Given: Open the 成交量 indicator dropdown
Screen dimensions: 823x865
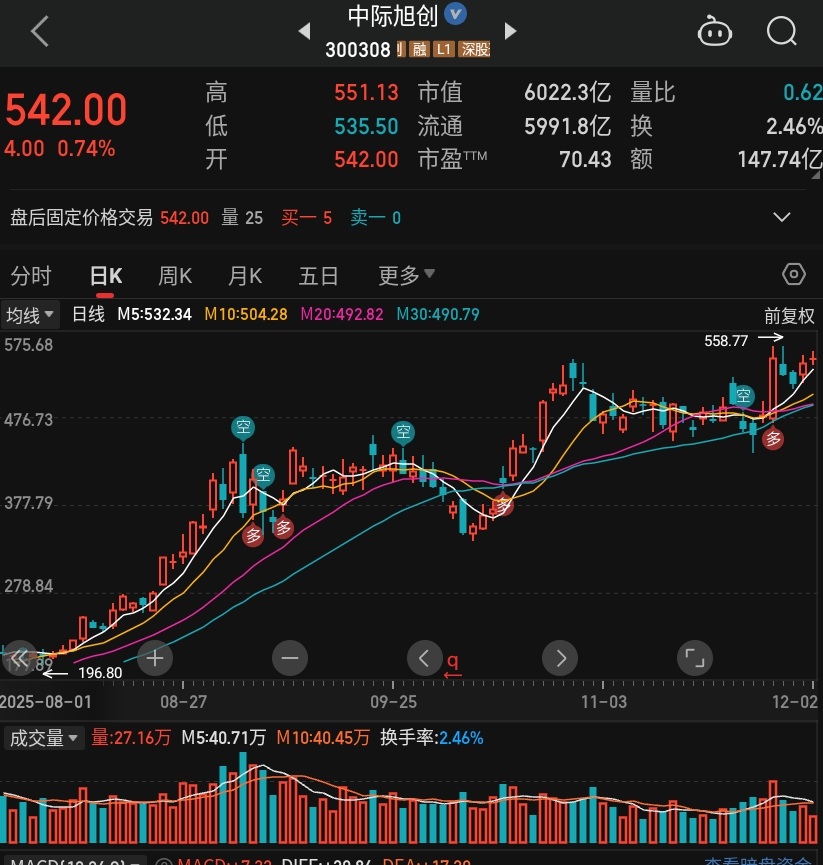Looking at the screenshot, I should click(44, 738).
